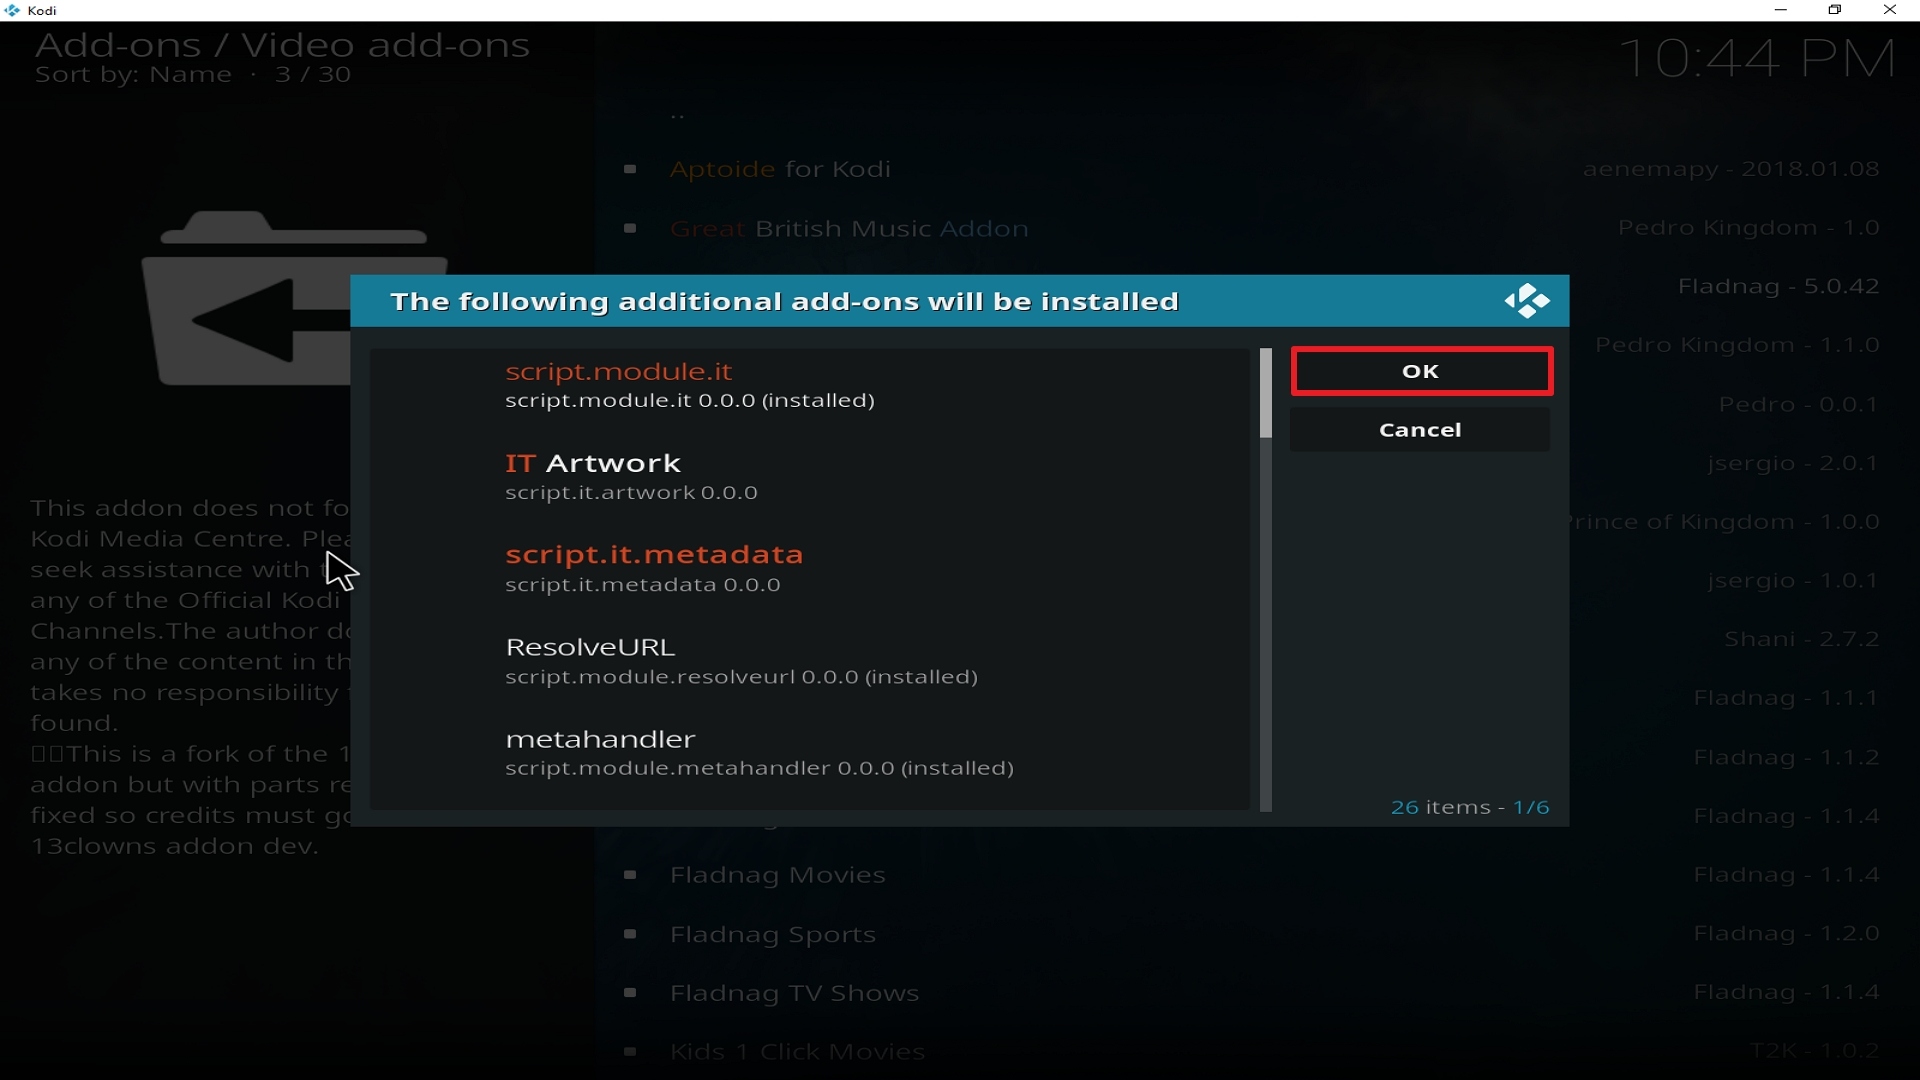
Task: Click bullet icon beside Fladnag TV Shows
Action: (x=631, y=993)
